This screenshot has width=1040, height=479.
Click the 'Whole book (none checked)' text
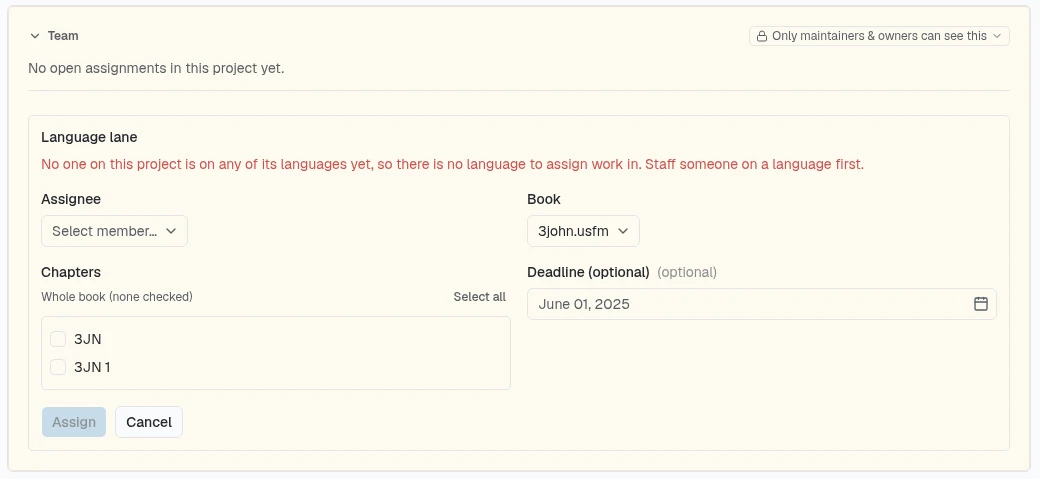[x=117, y=297]
